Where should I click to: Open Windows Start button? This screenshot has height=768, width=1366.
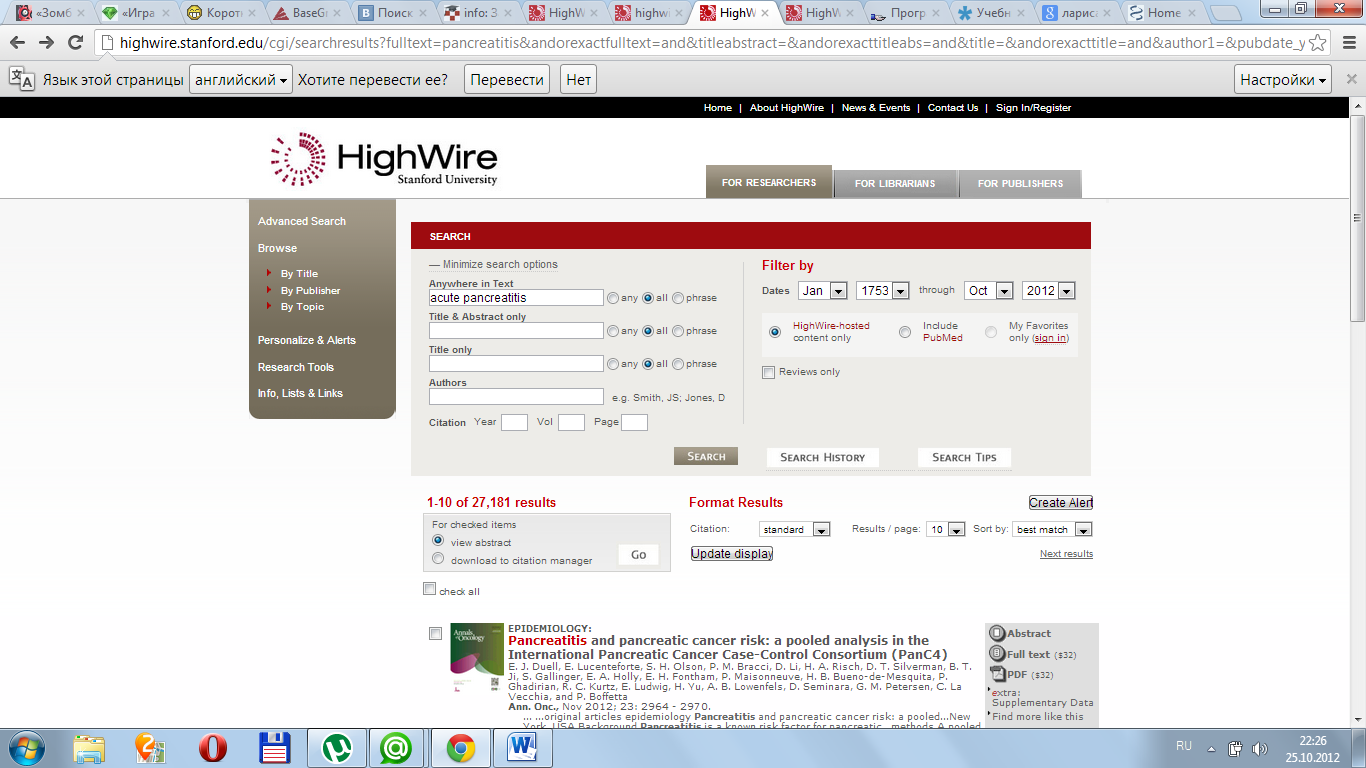point(27,747)
